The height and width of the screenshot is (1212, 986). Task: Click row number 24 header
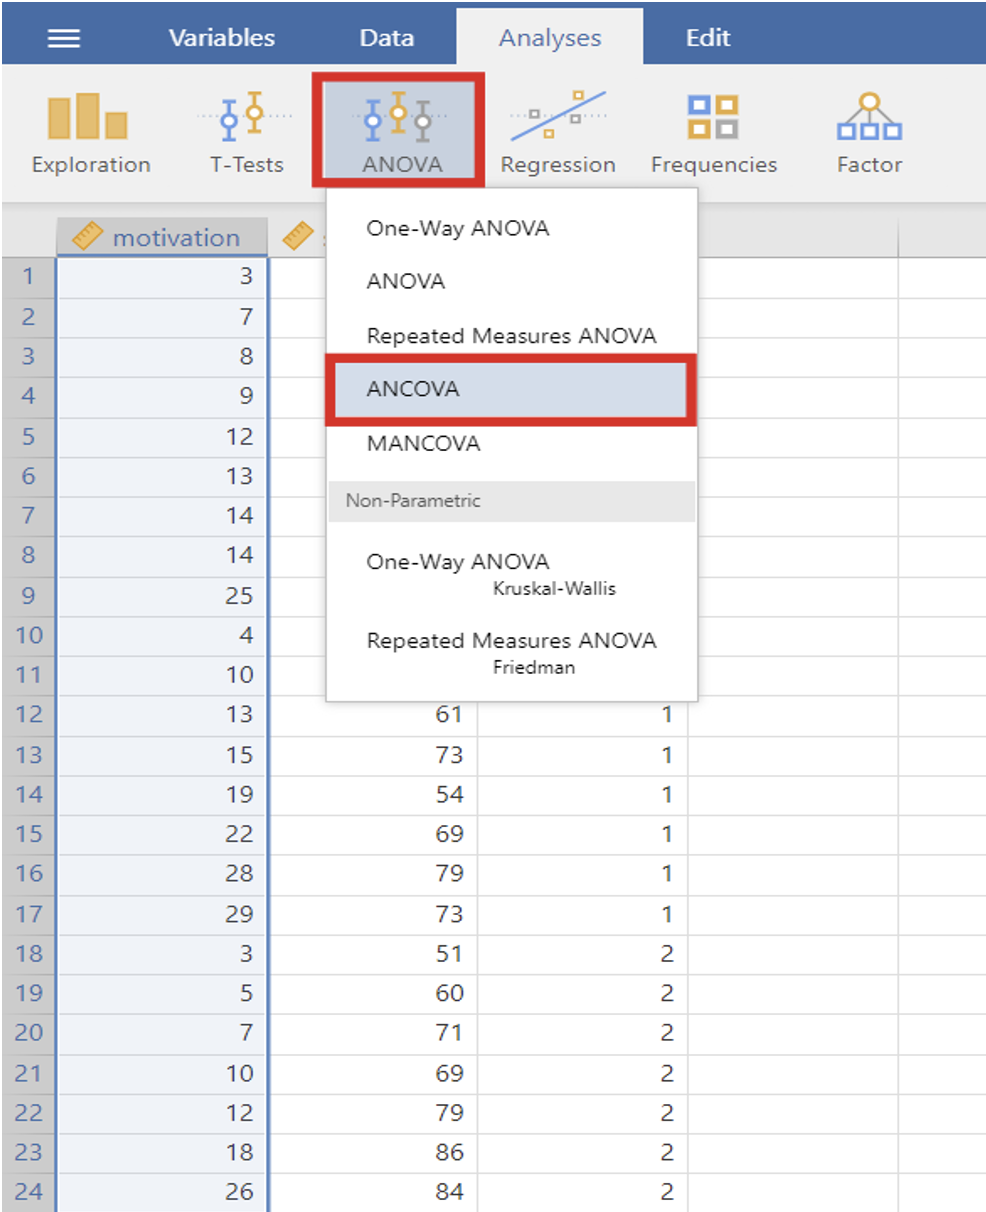(x=28, y=1192)
